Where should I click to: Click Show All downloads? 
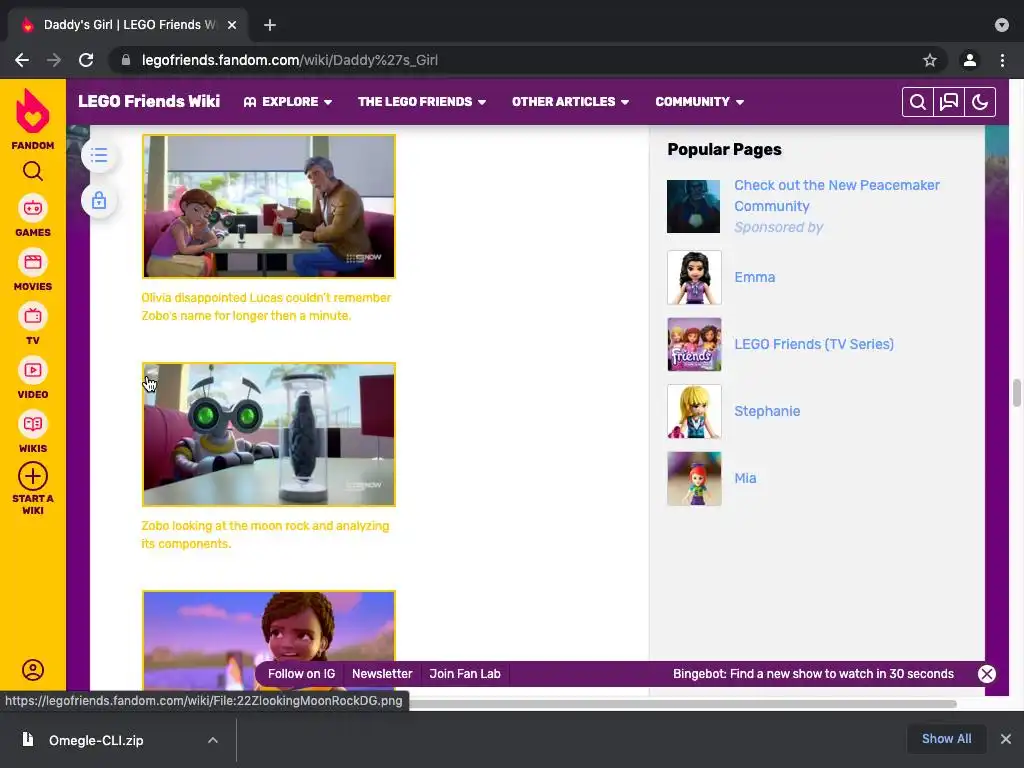tap(946, 739)
